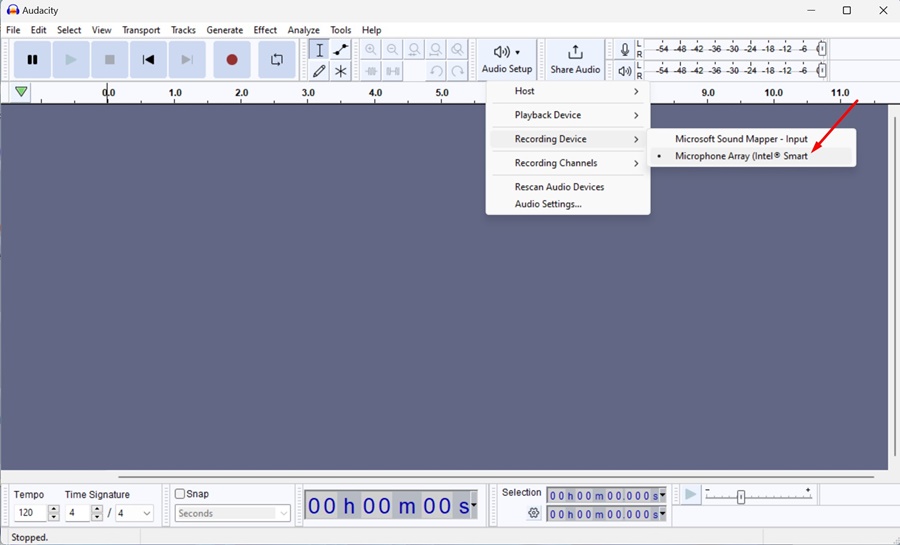Click the Undo arrow icon
The image size is (900, 545).
click(436, 71)
